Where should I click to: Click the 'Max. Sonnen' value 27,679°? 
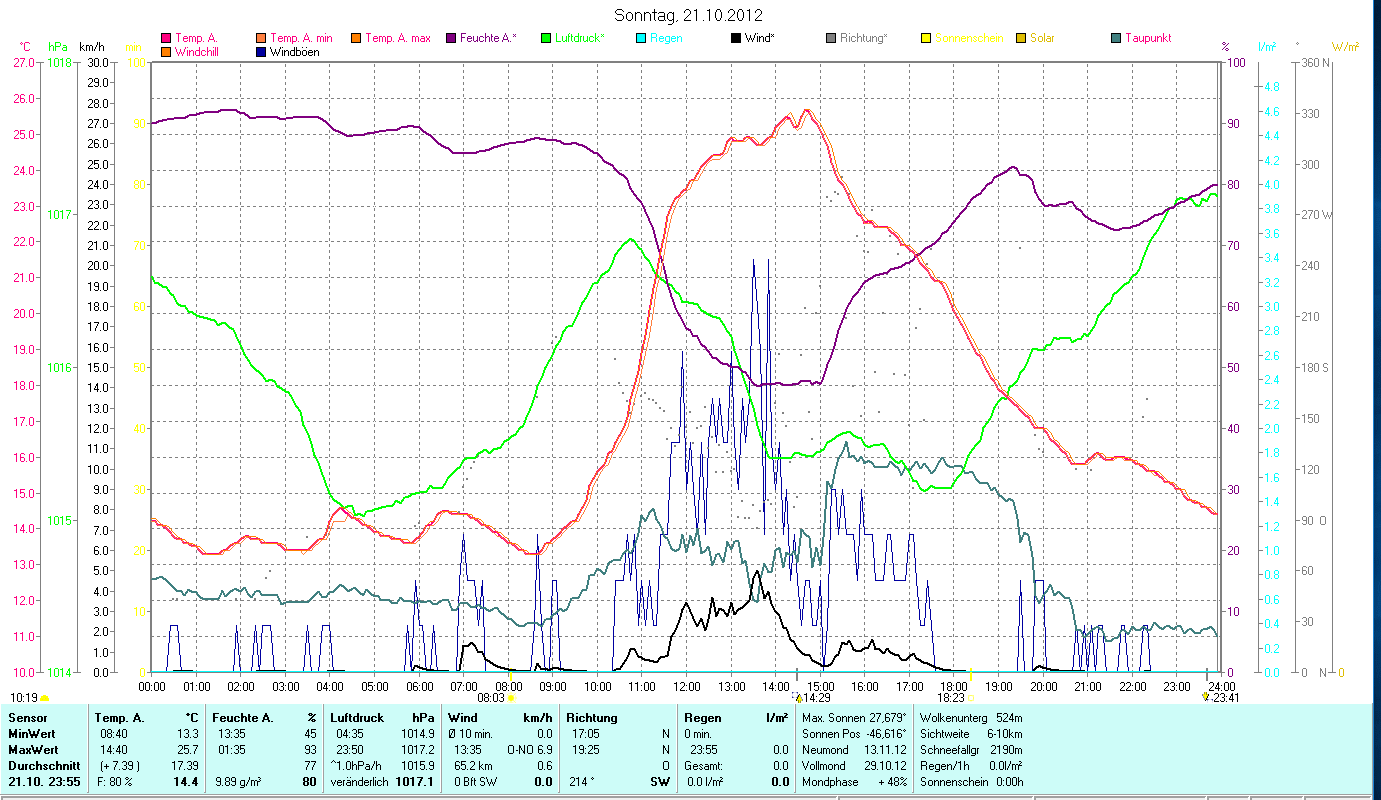pyautogui.click(x=886, y=717)
